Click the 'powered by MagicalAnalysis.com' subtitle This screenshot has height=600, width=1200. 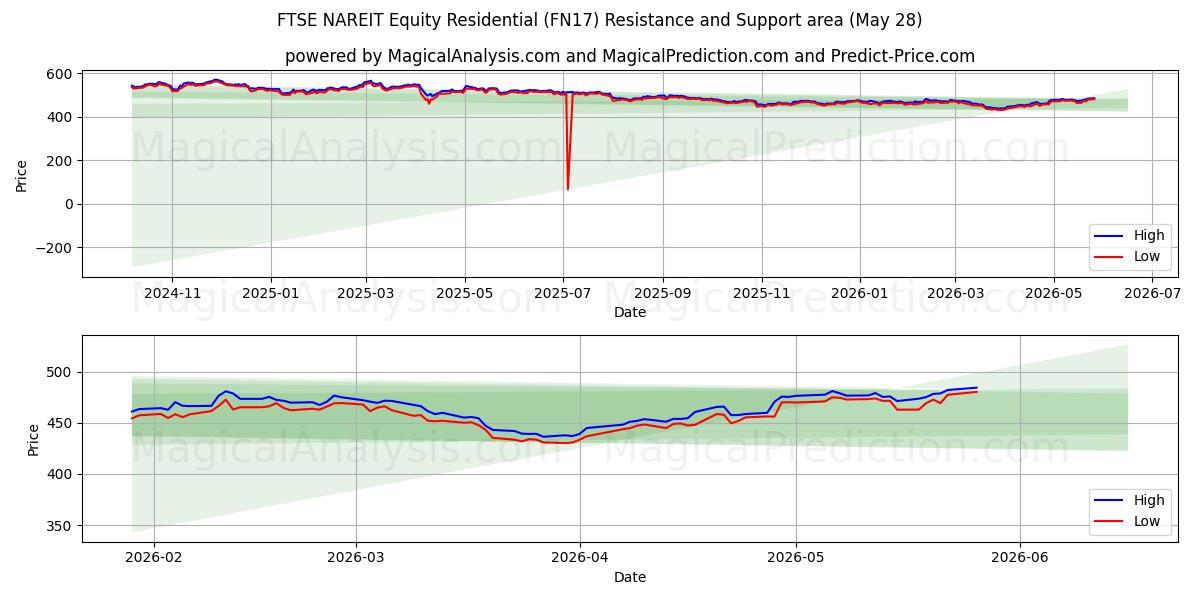point(630,56)
